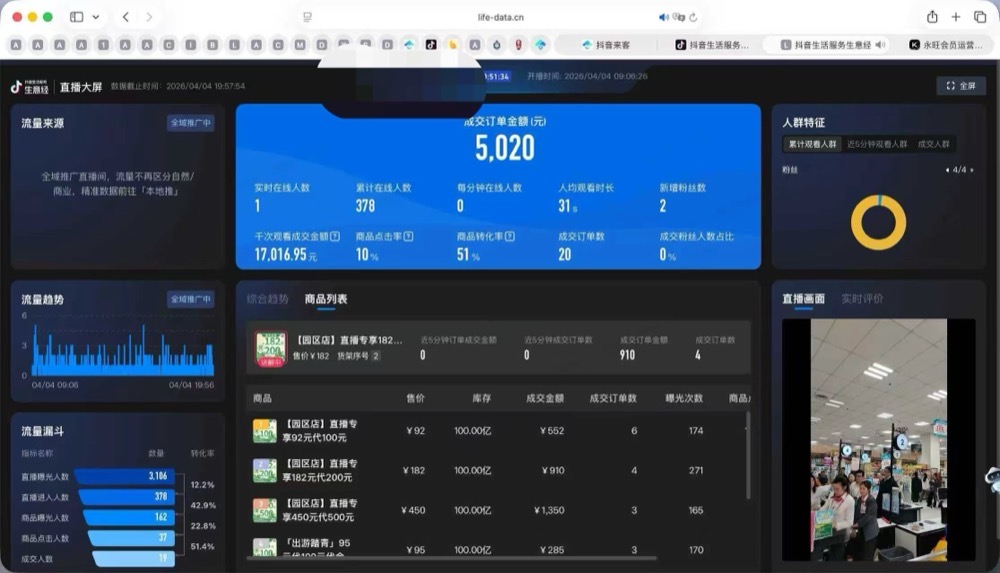Click the 直播曝光人数 3,106 funnel bar
Screen dimensions: 1000x573
coord(125,476)
